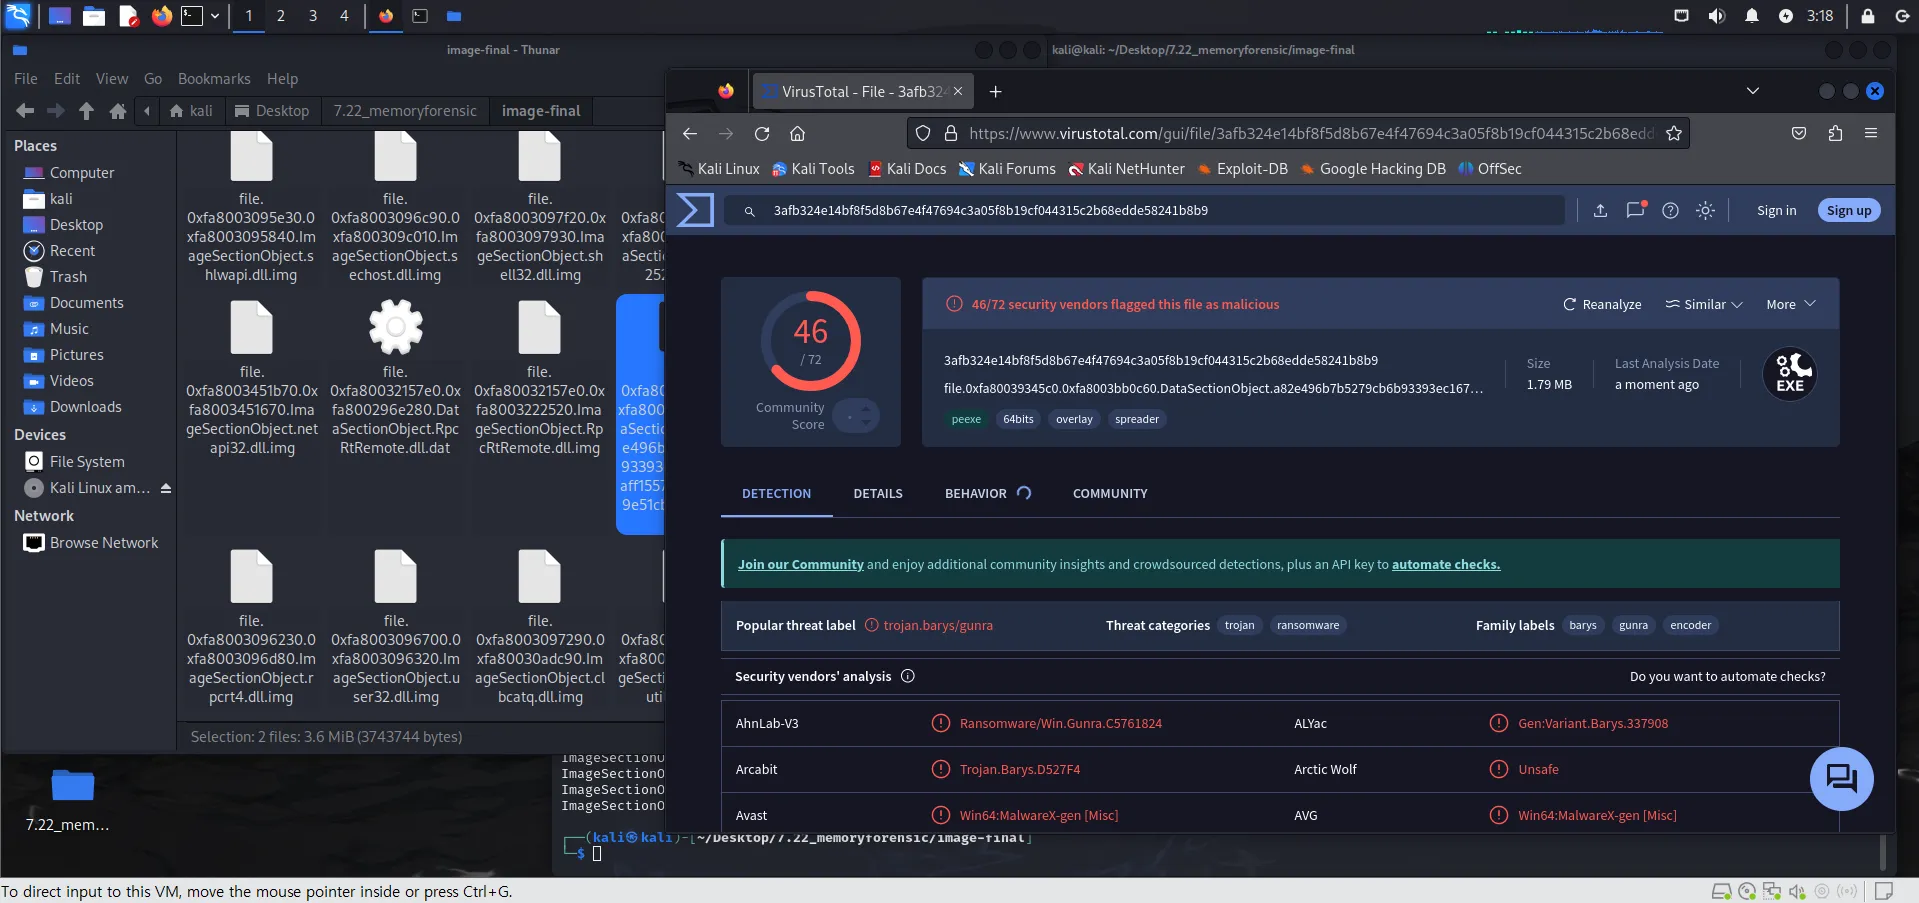Click the Reanalyze button
Image resolution: width=1919 pixels, height=903 pixels.
(x=1602, y=304)
